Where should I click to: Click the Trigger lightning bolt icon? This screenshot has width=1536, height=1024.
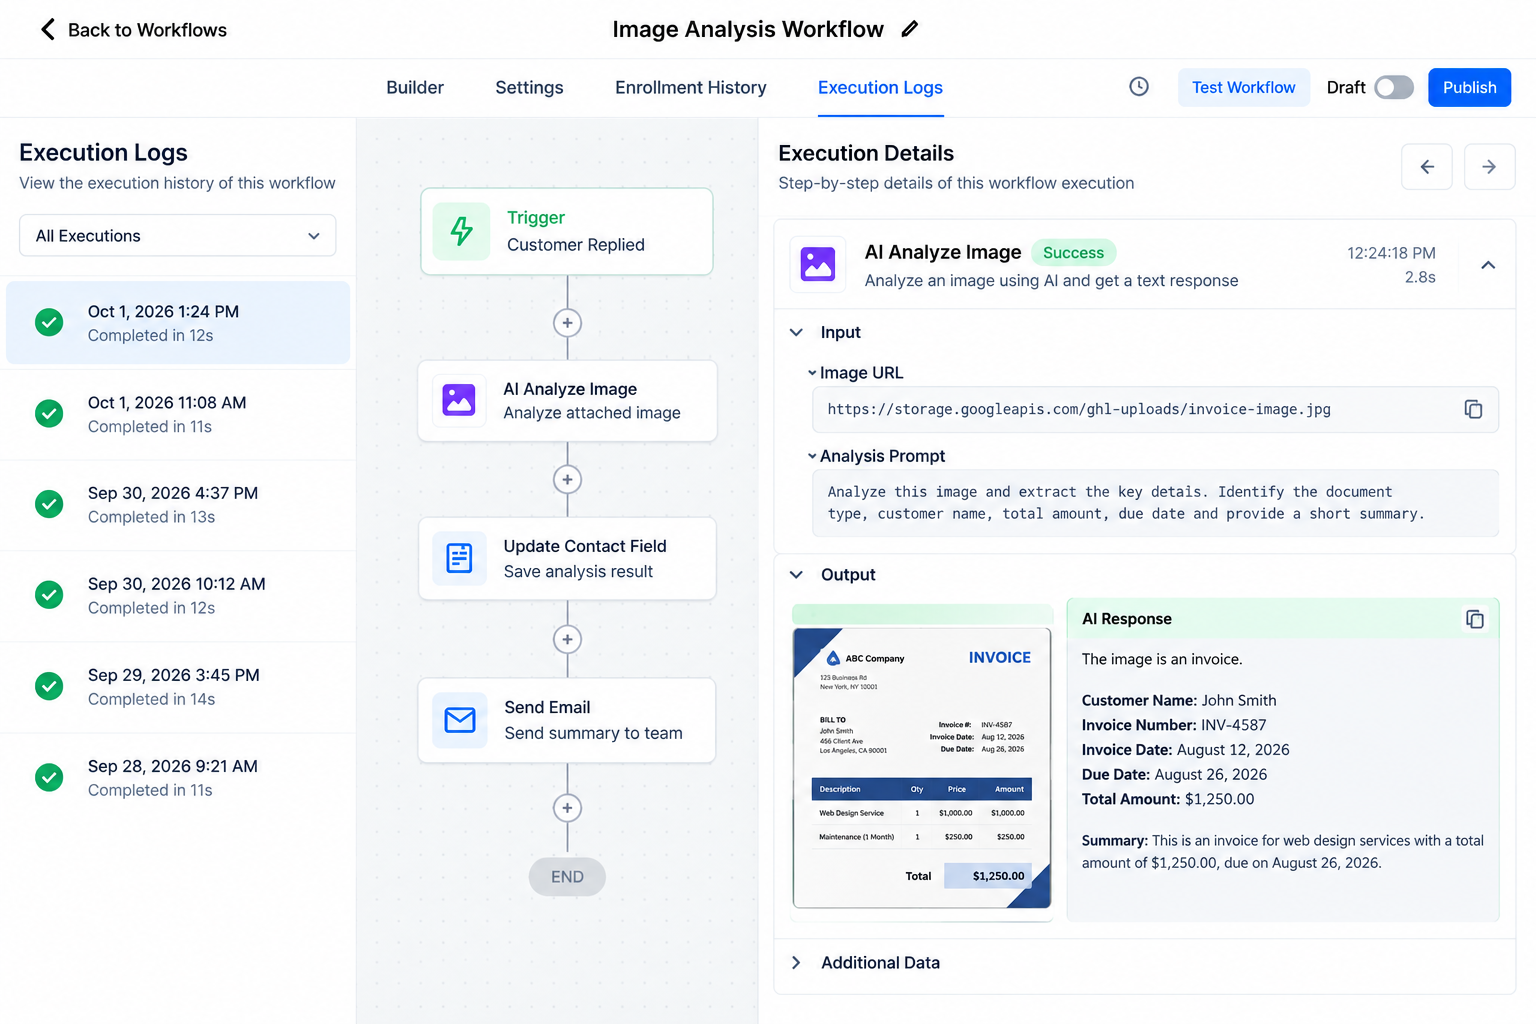(x=461, y=231)
